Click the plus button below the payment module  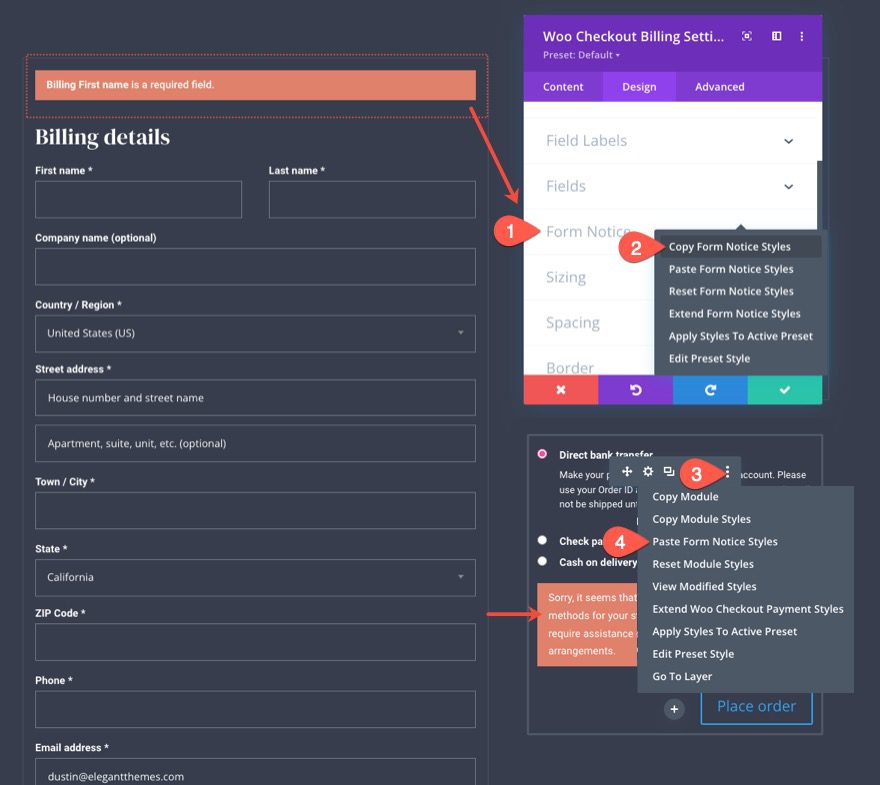[674, 708]
